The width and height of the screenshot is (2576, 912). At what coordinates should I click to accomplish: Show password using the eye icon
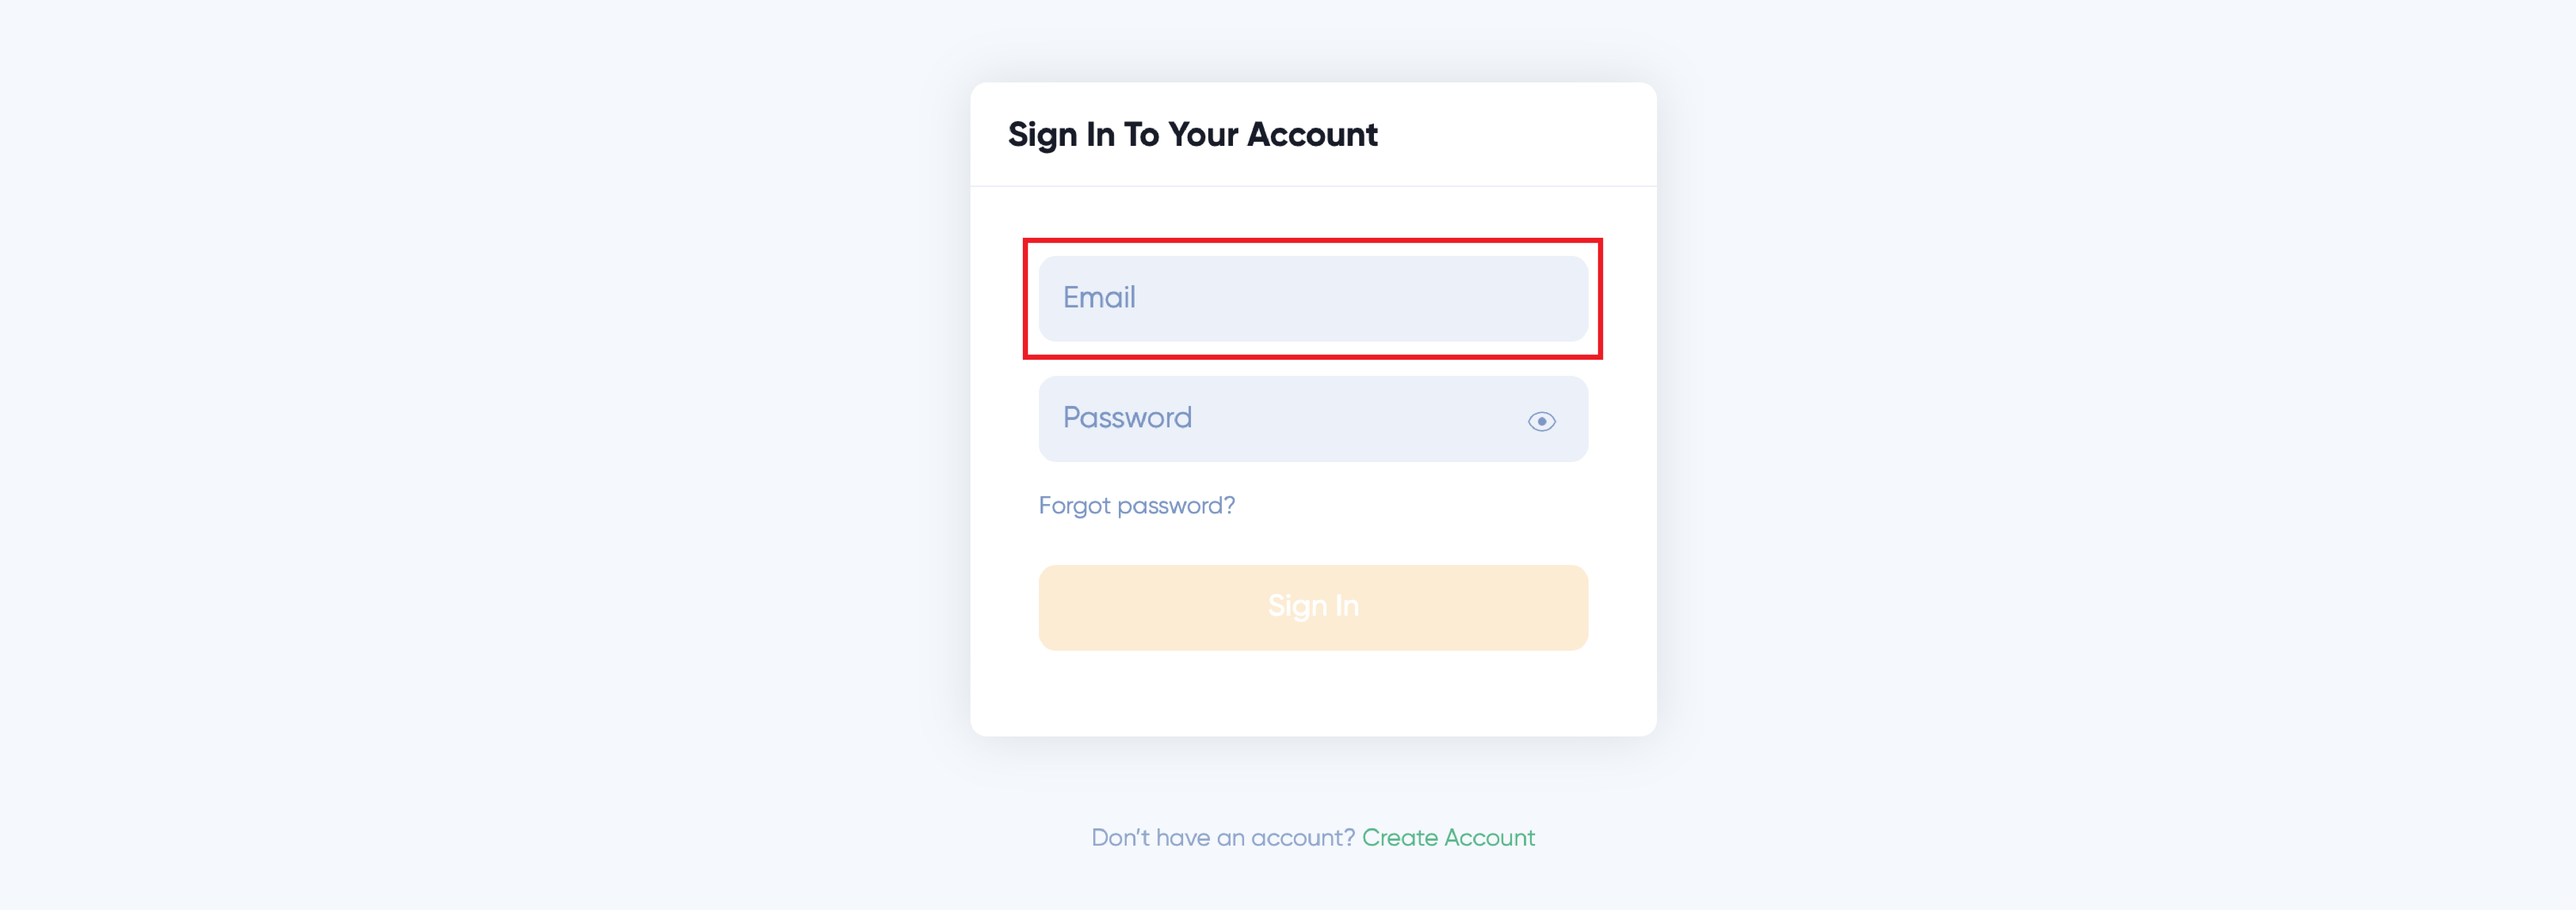point(1541,421)
